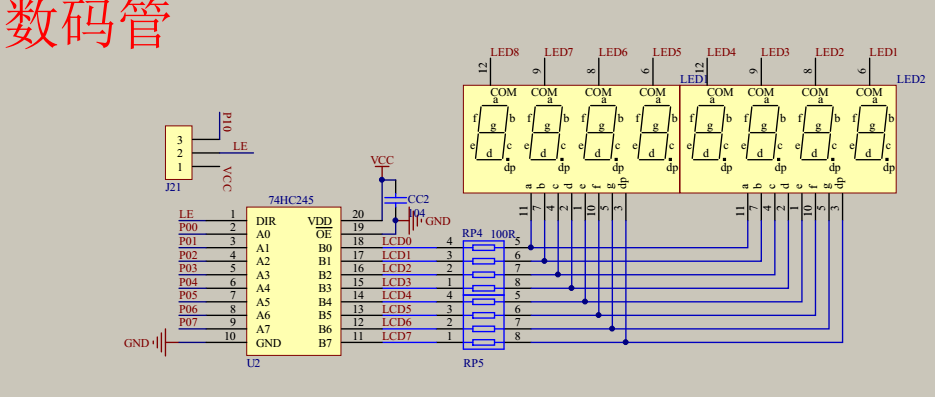Click the RP4 resistor pack top resistor
The image size is (935, 397).
[x=484, y=247]
